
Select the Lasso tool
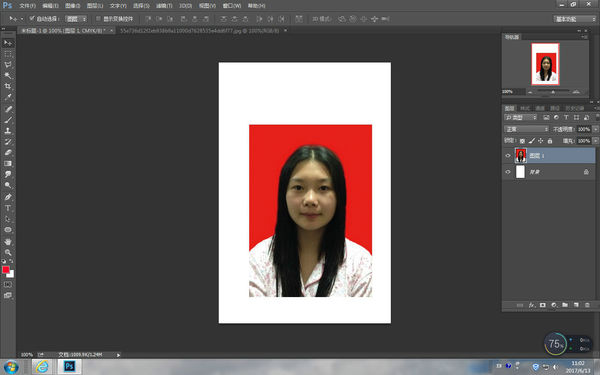8,65
